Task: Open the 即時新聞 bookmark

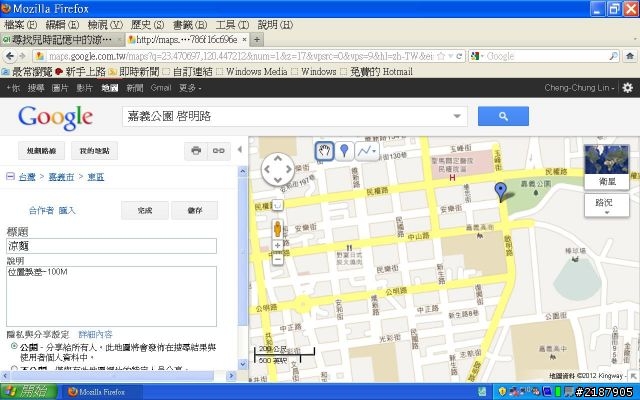Action: click(134, 72)
